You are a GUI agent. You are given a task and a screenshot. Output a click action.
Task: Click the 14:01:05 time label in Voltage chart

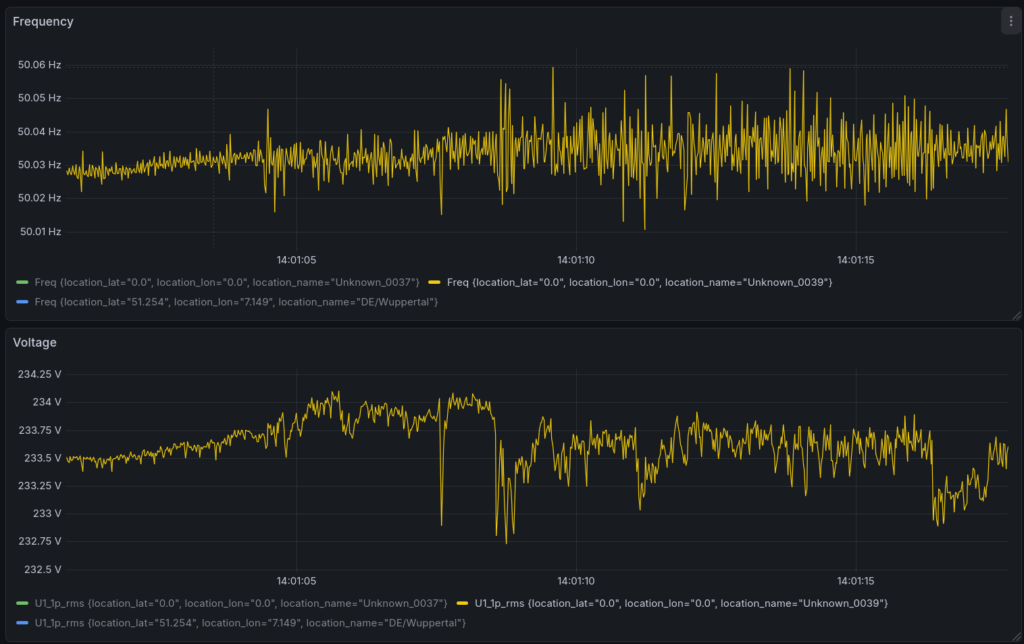pos(297,581)
